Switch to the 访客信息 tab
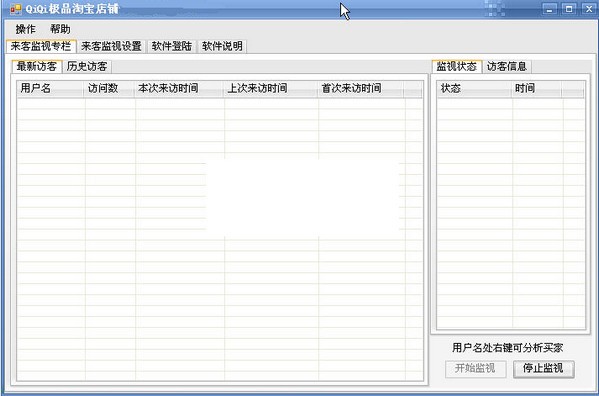Screen dimensions: 599x396 pos(507,66)
